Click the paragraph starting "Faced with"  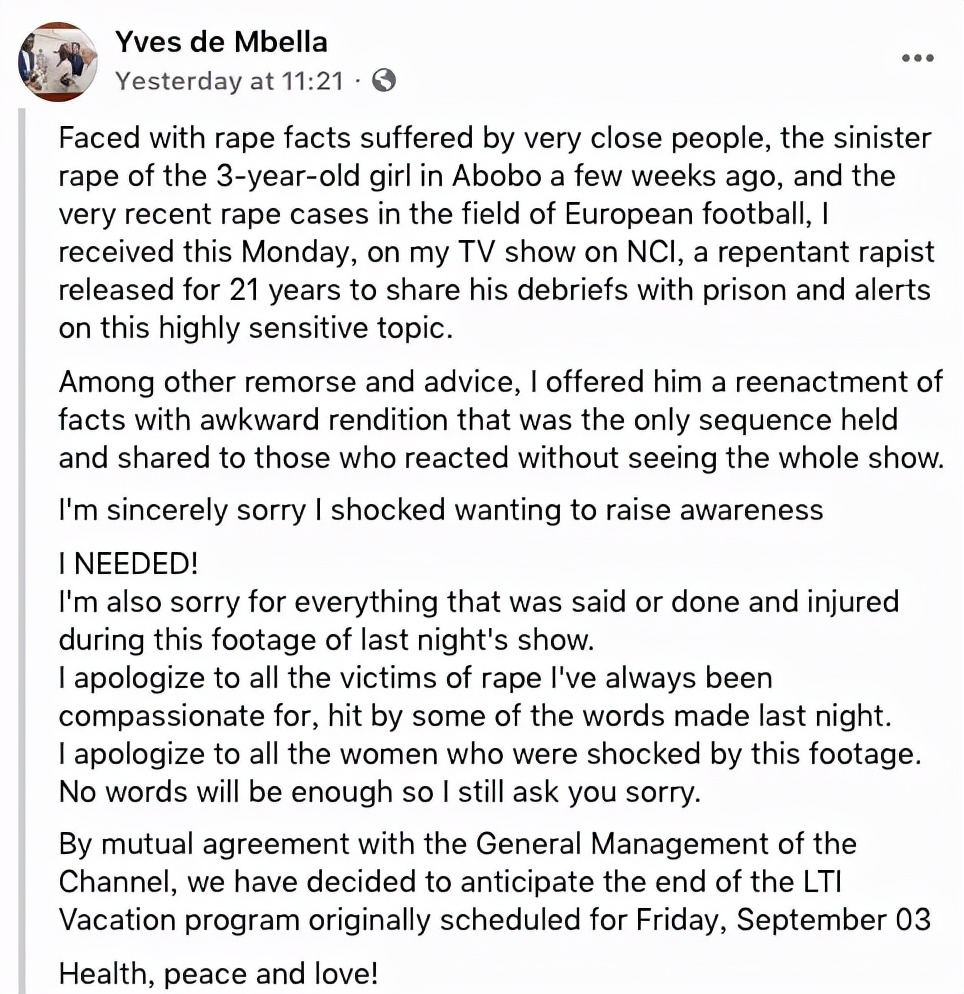coord(494,232)
